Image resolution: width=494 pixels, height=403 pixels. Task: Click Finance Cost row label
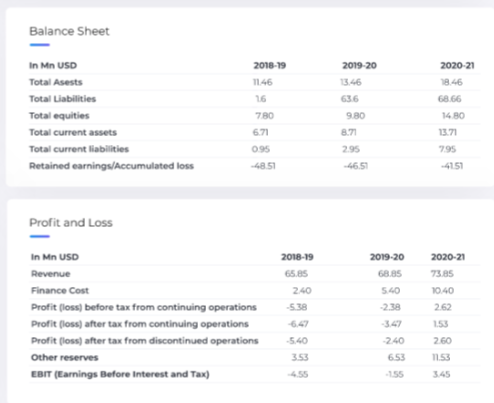pyautogui.click(x=60, y=291)
